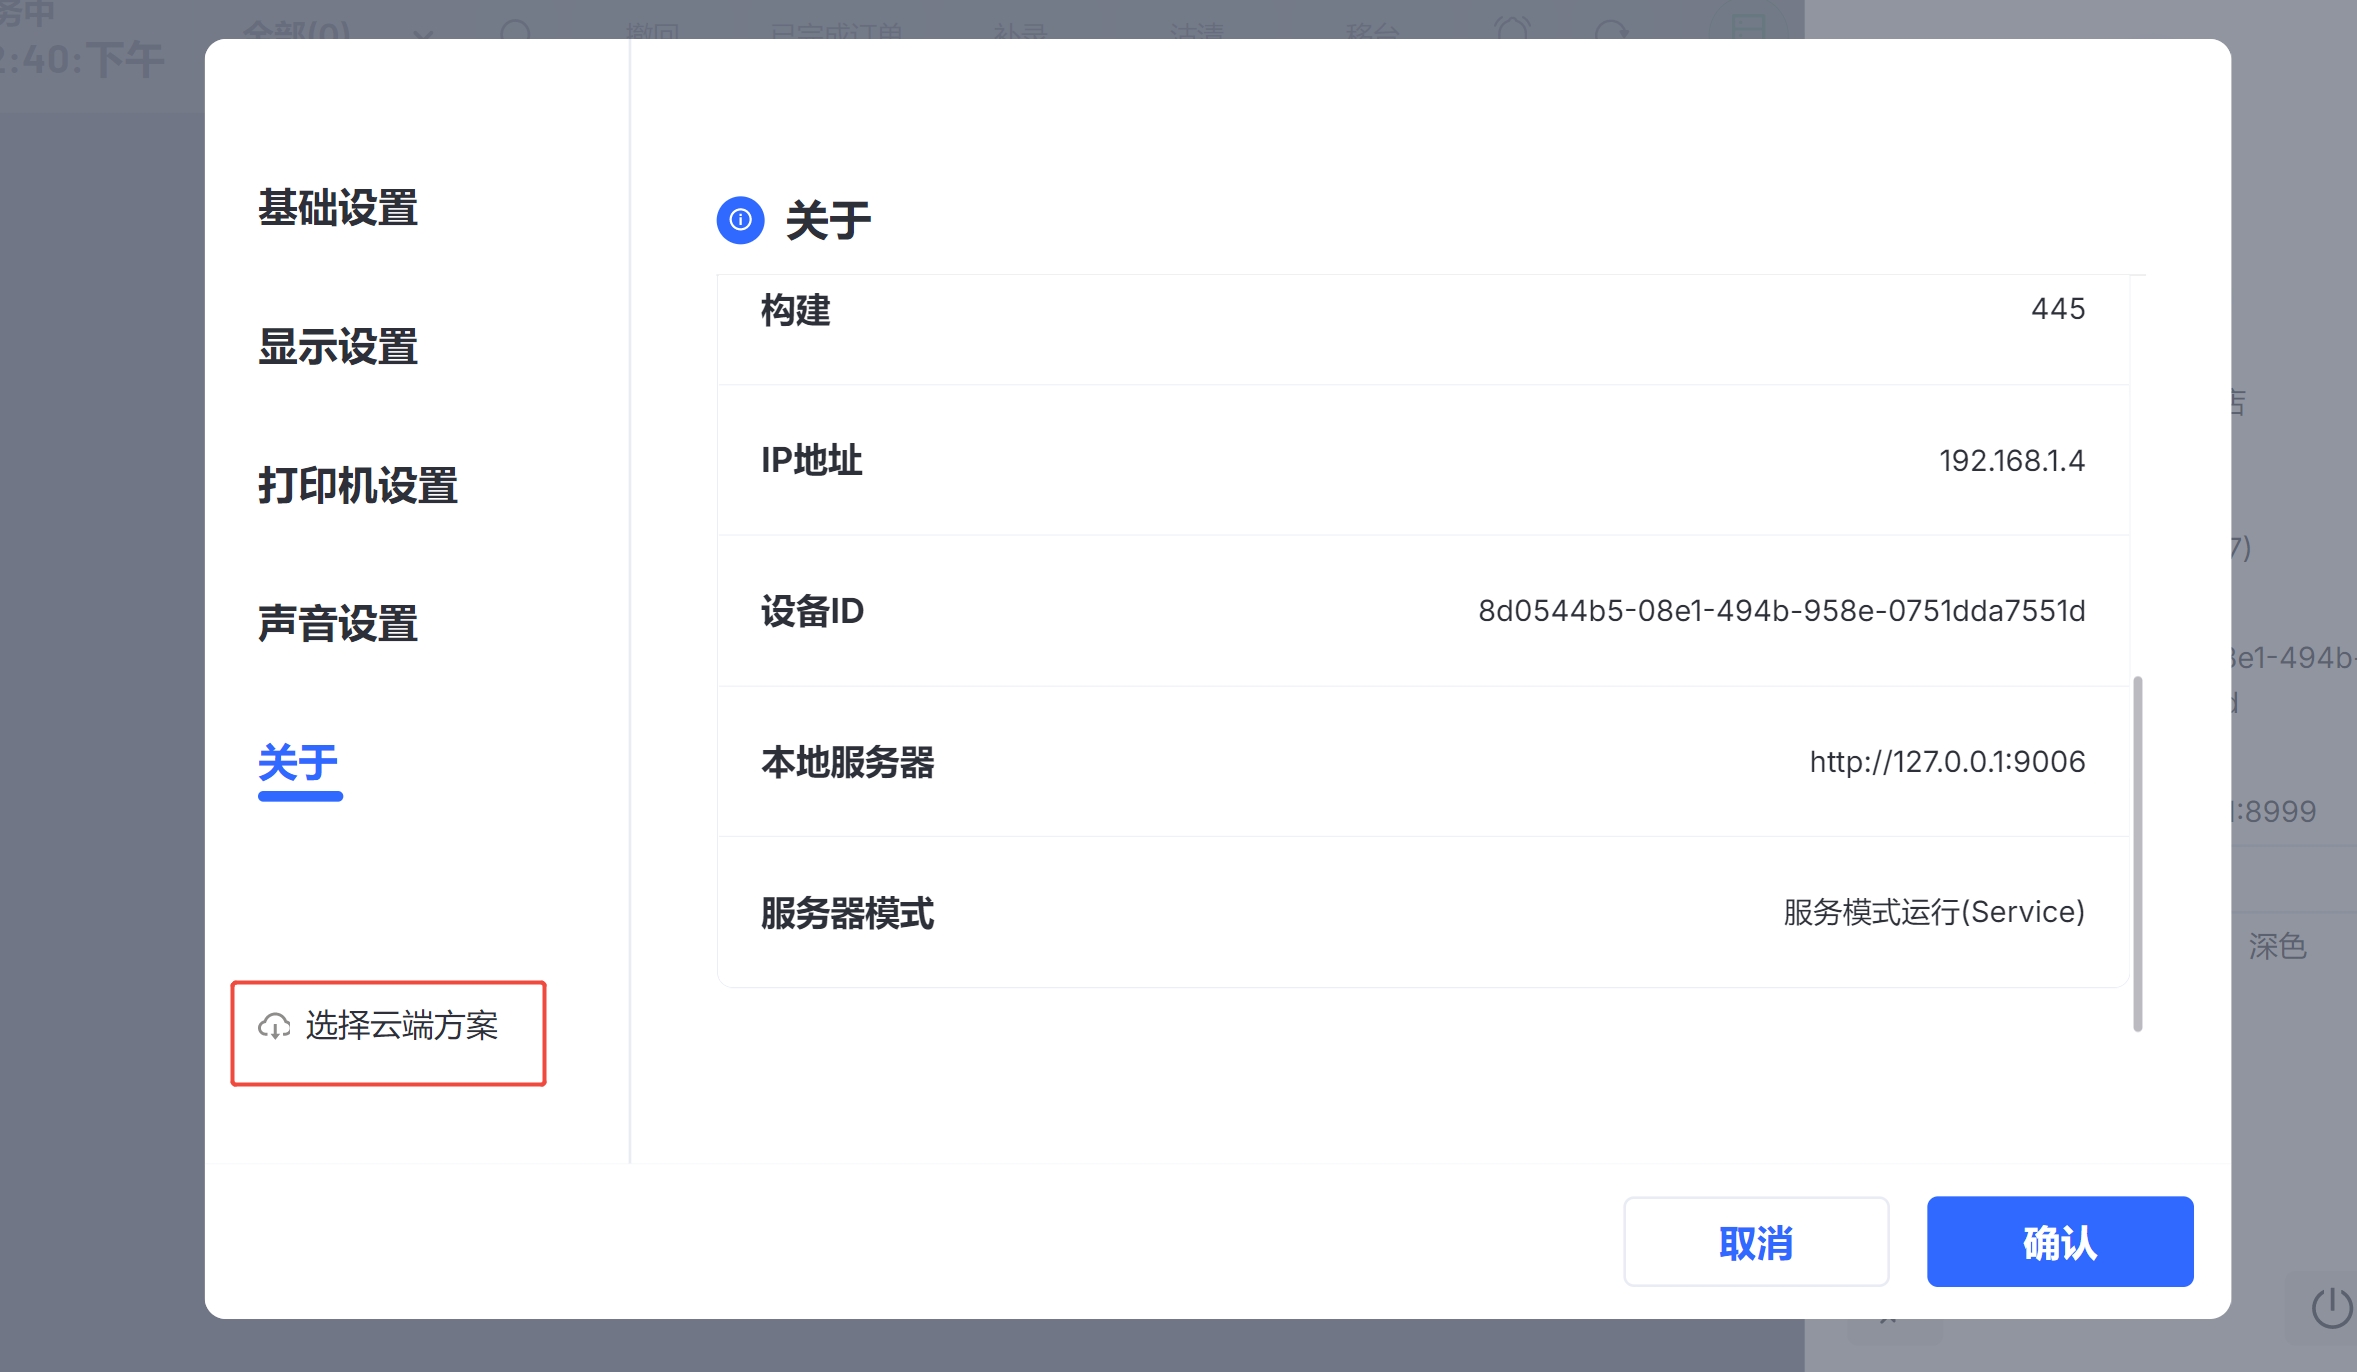Click the IP地址 value 192.168.1.4

pyautogui.click(x=2011, y=461)
